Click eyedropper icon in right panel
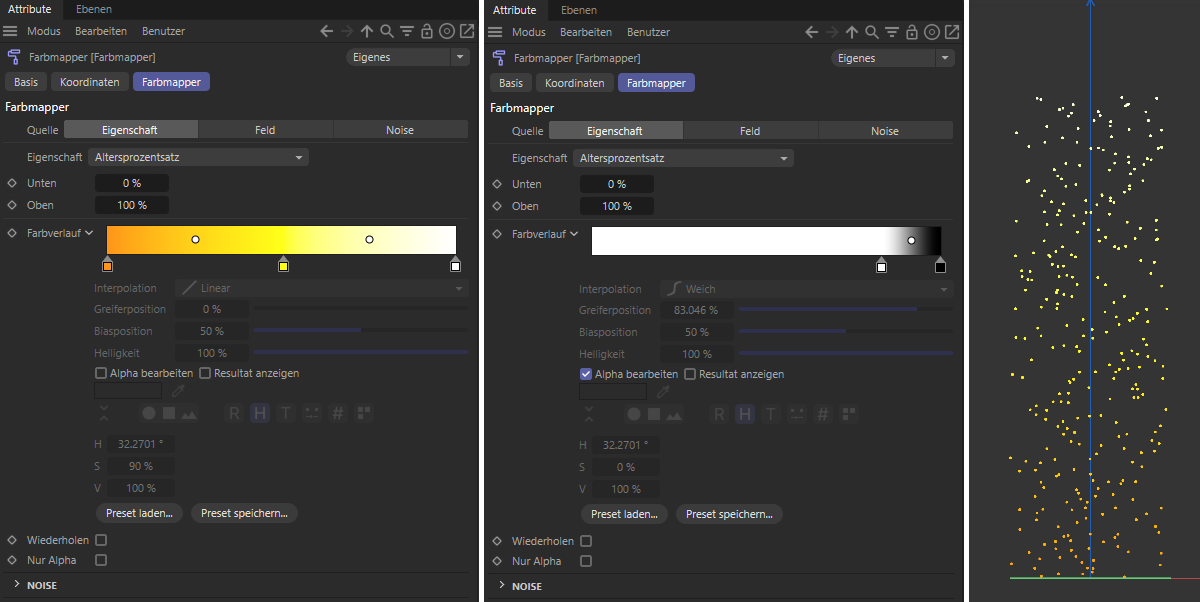 pos(662,392)
